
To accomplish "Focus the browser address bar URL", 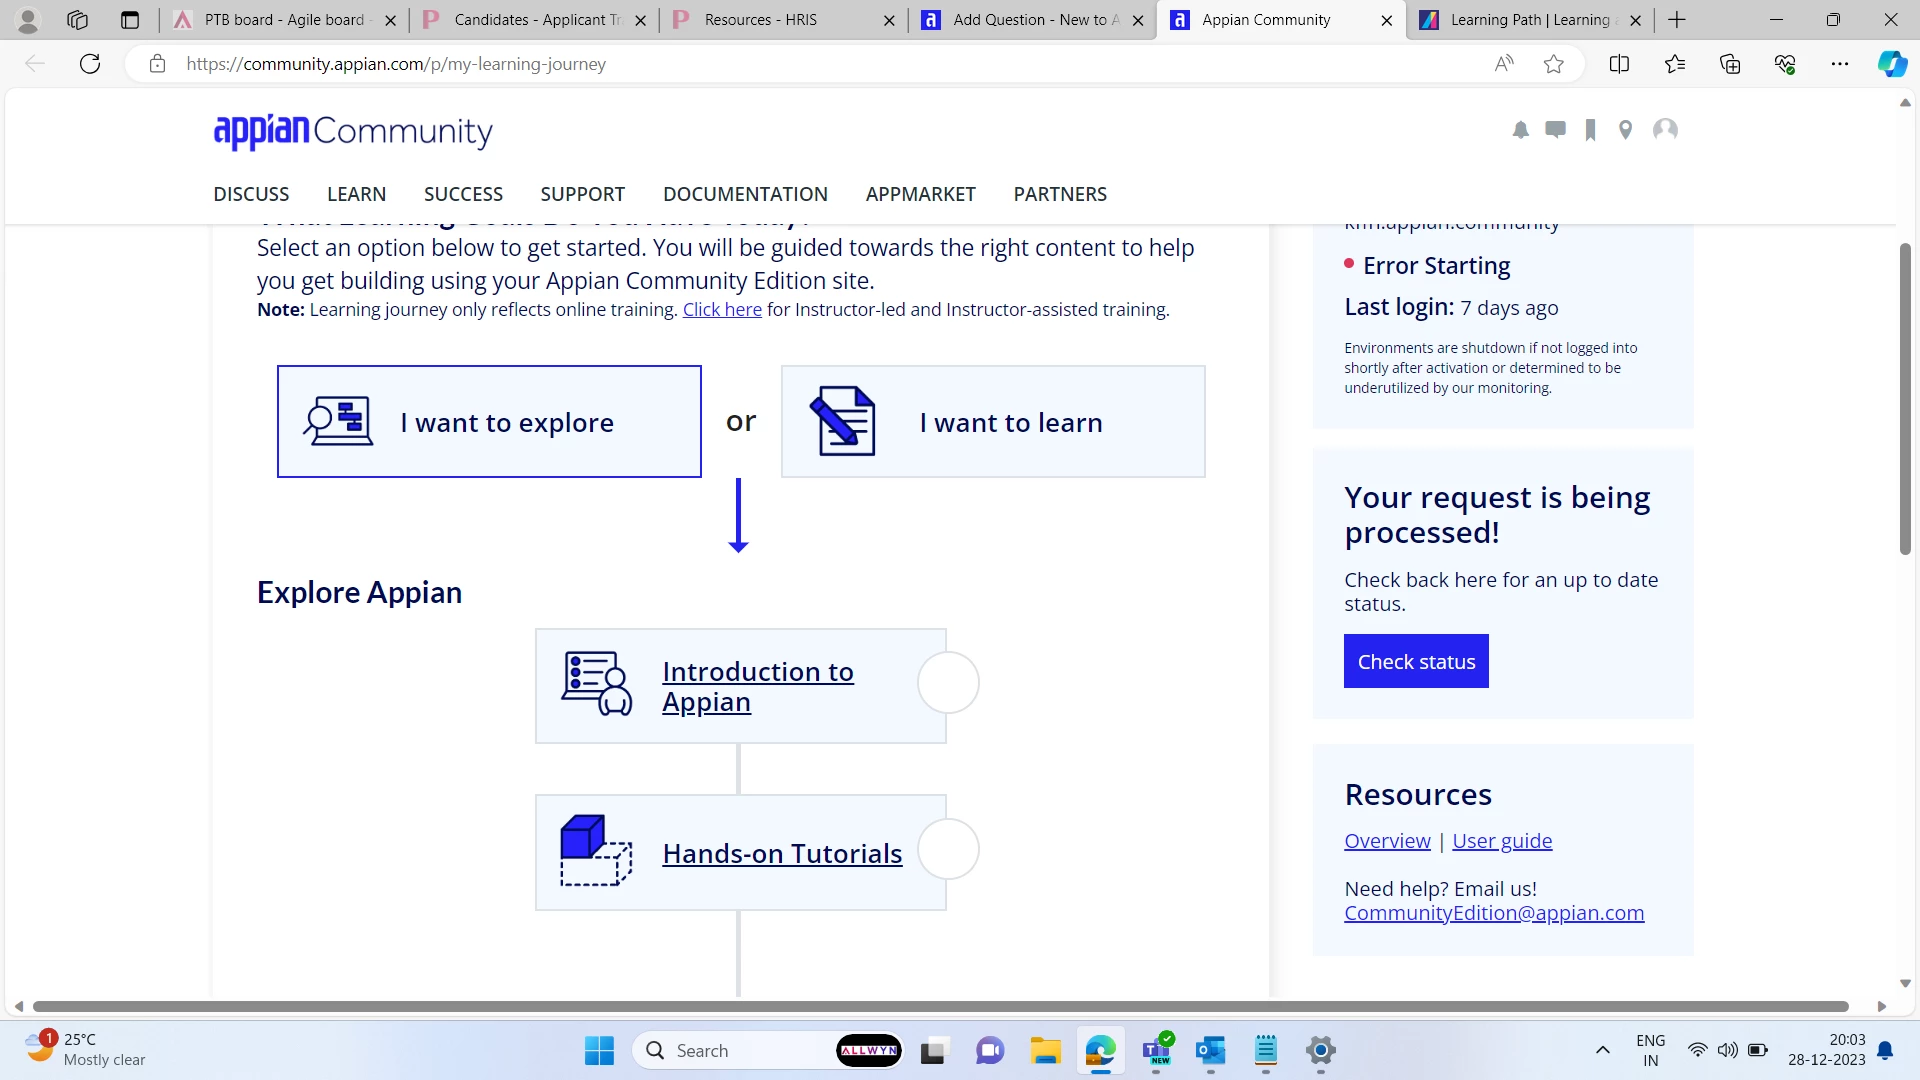I will pos(396,64).
